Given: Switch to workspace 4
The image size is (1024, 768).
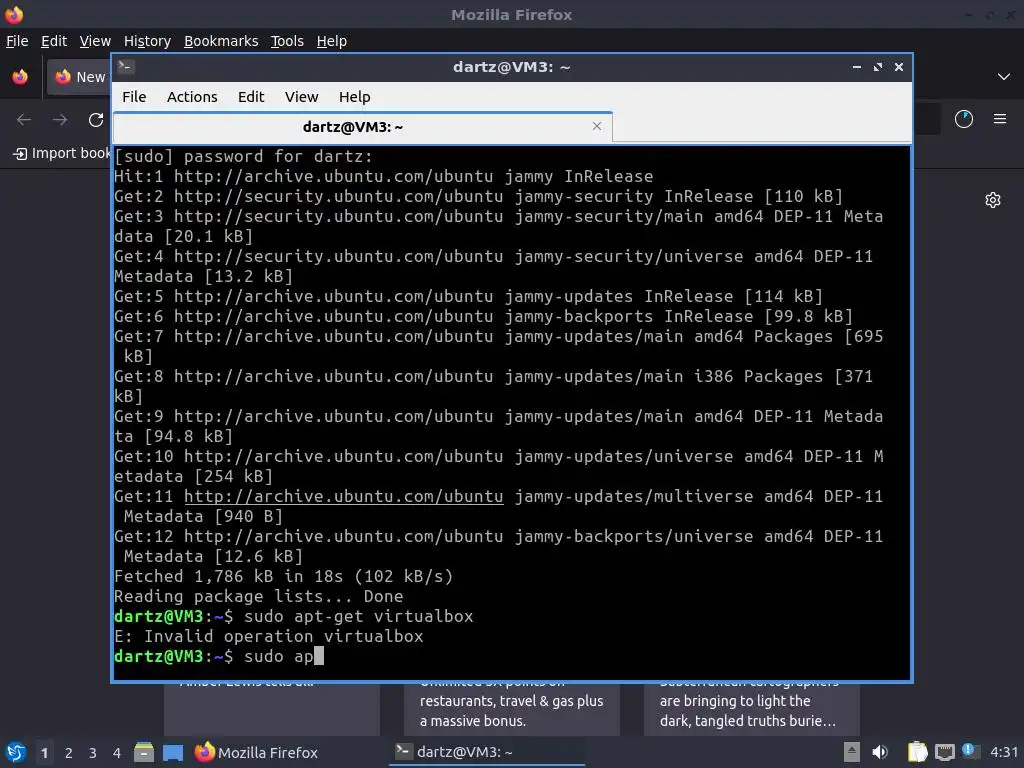Looking at the screenshot, I should pos(117,753).
